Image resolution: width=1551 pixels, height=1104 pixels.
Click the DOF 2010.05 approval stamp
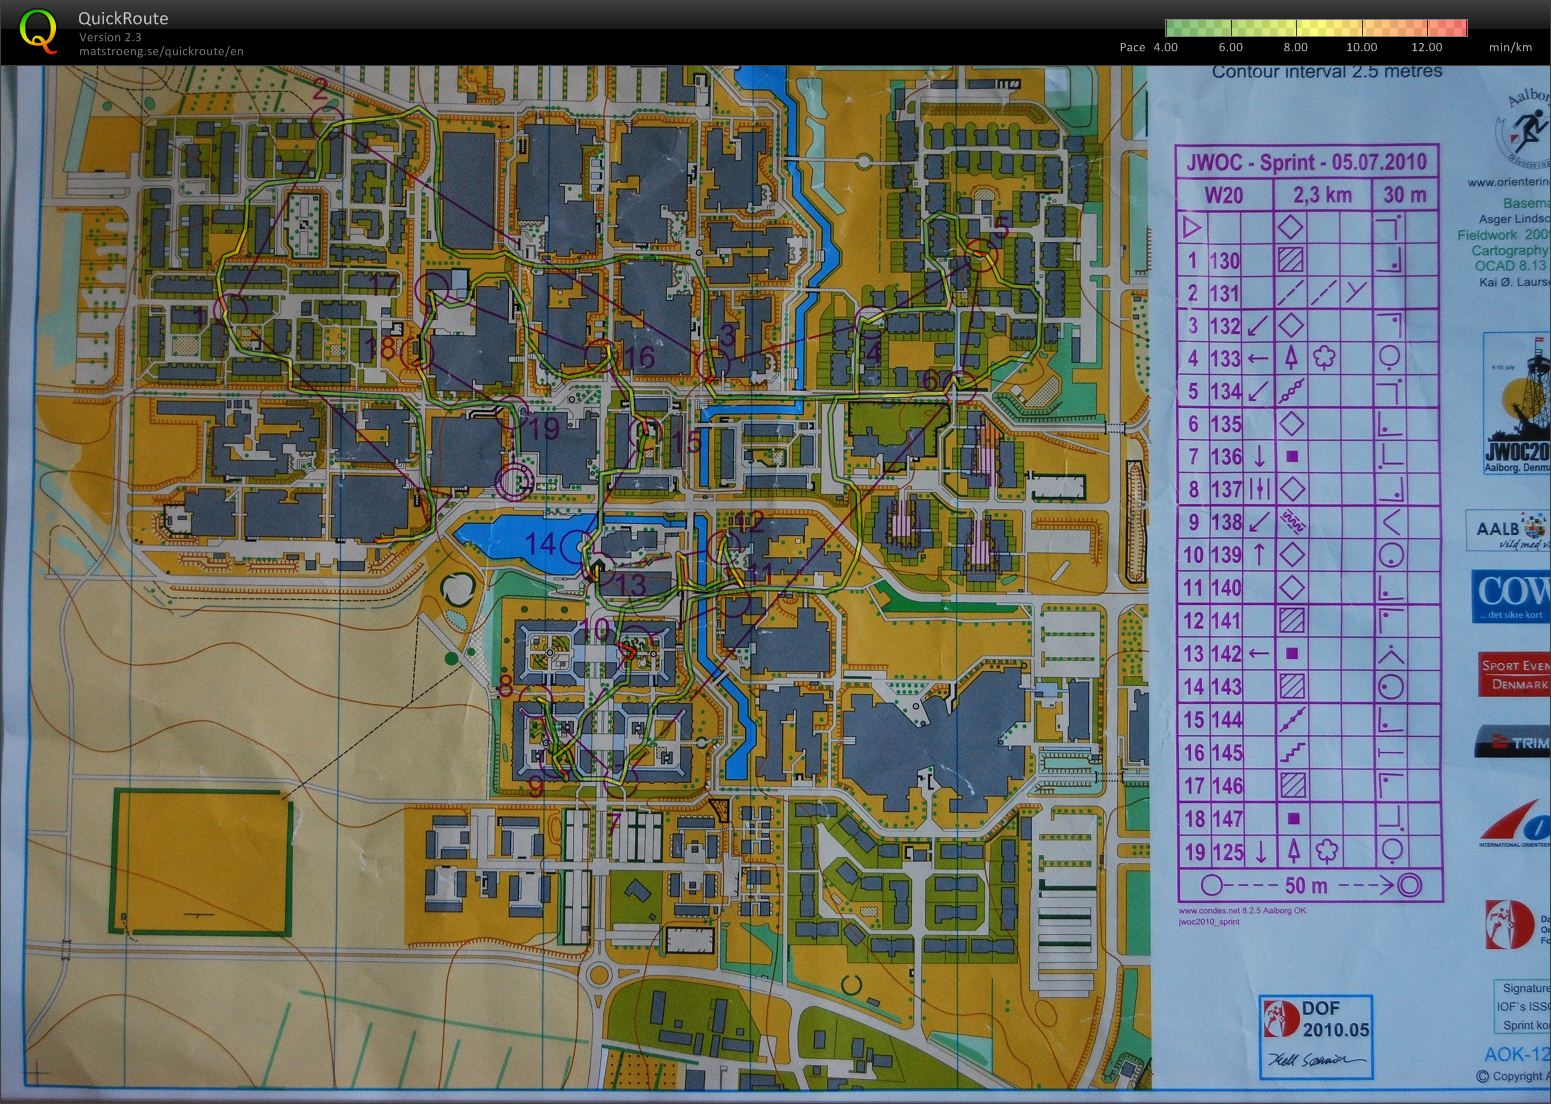(1314, 1036)
